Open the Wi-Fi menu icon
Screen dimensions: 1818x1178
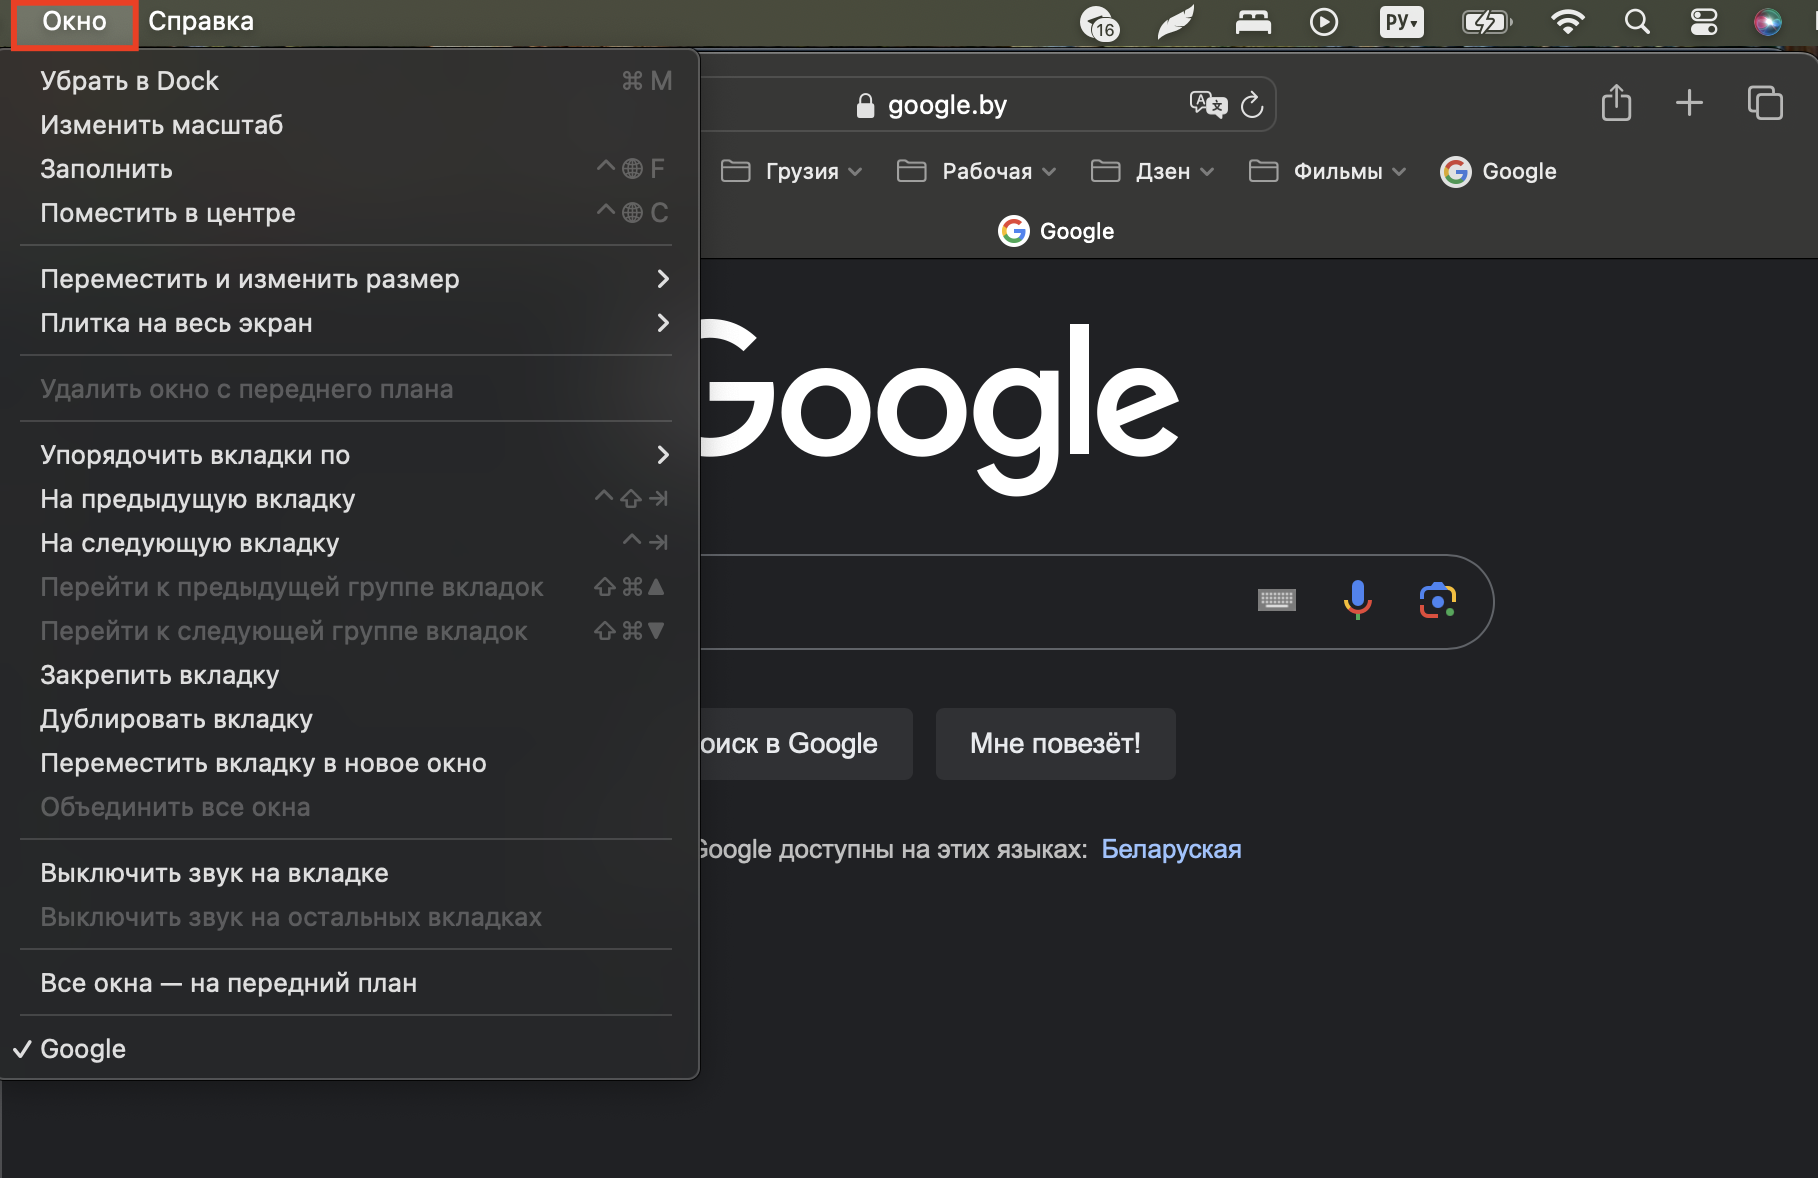coord(1567,21)
